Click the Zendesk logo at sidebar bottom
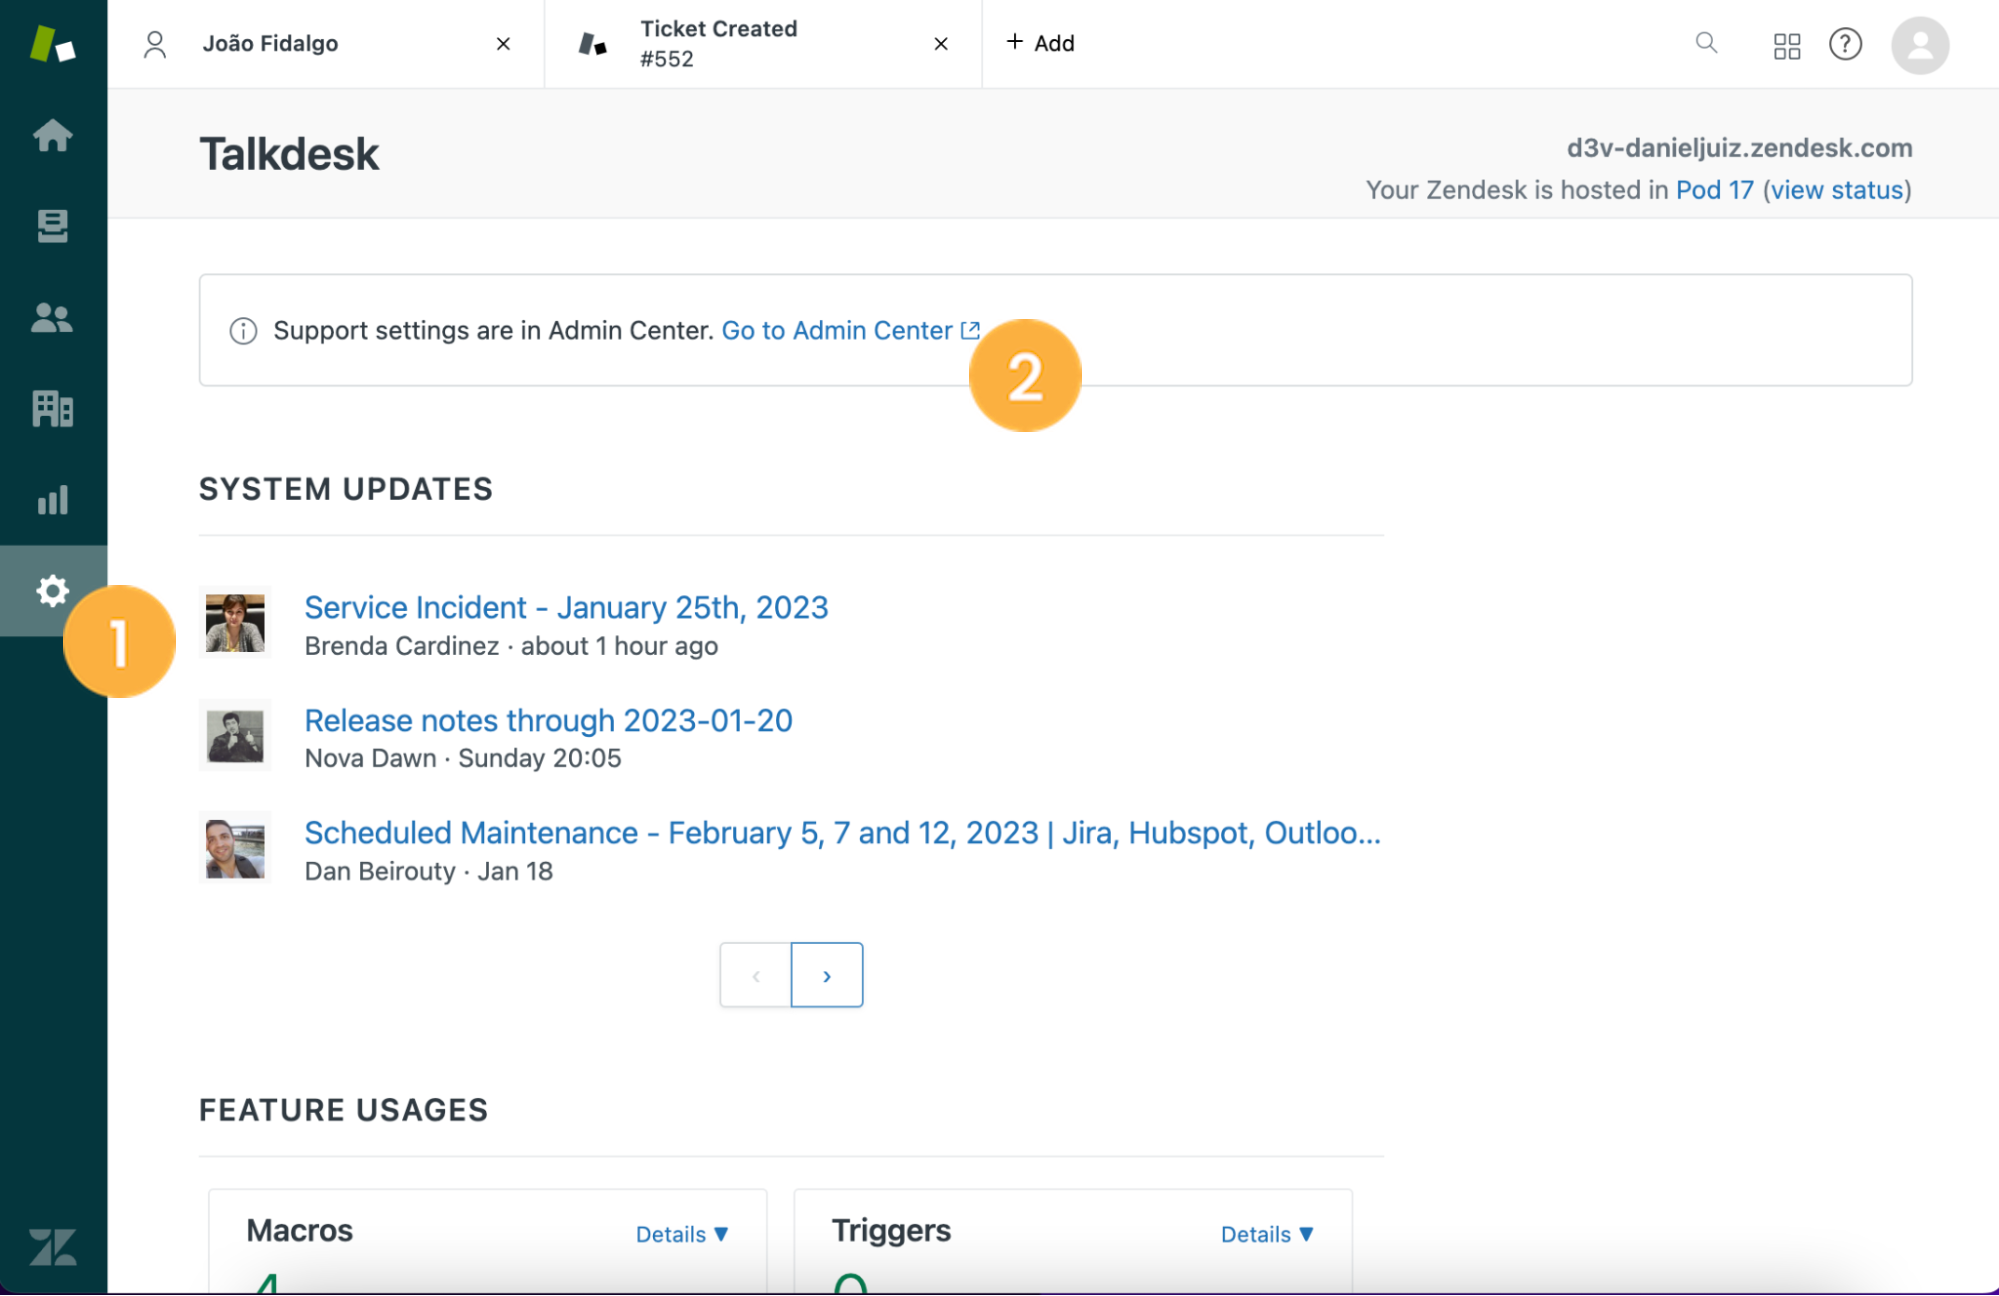Viewport: 1999px width, 1296px height. 53,1247
